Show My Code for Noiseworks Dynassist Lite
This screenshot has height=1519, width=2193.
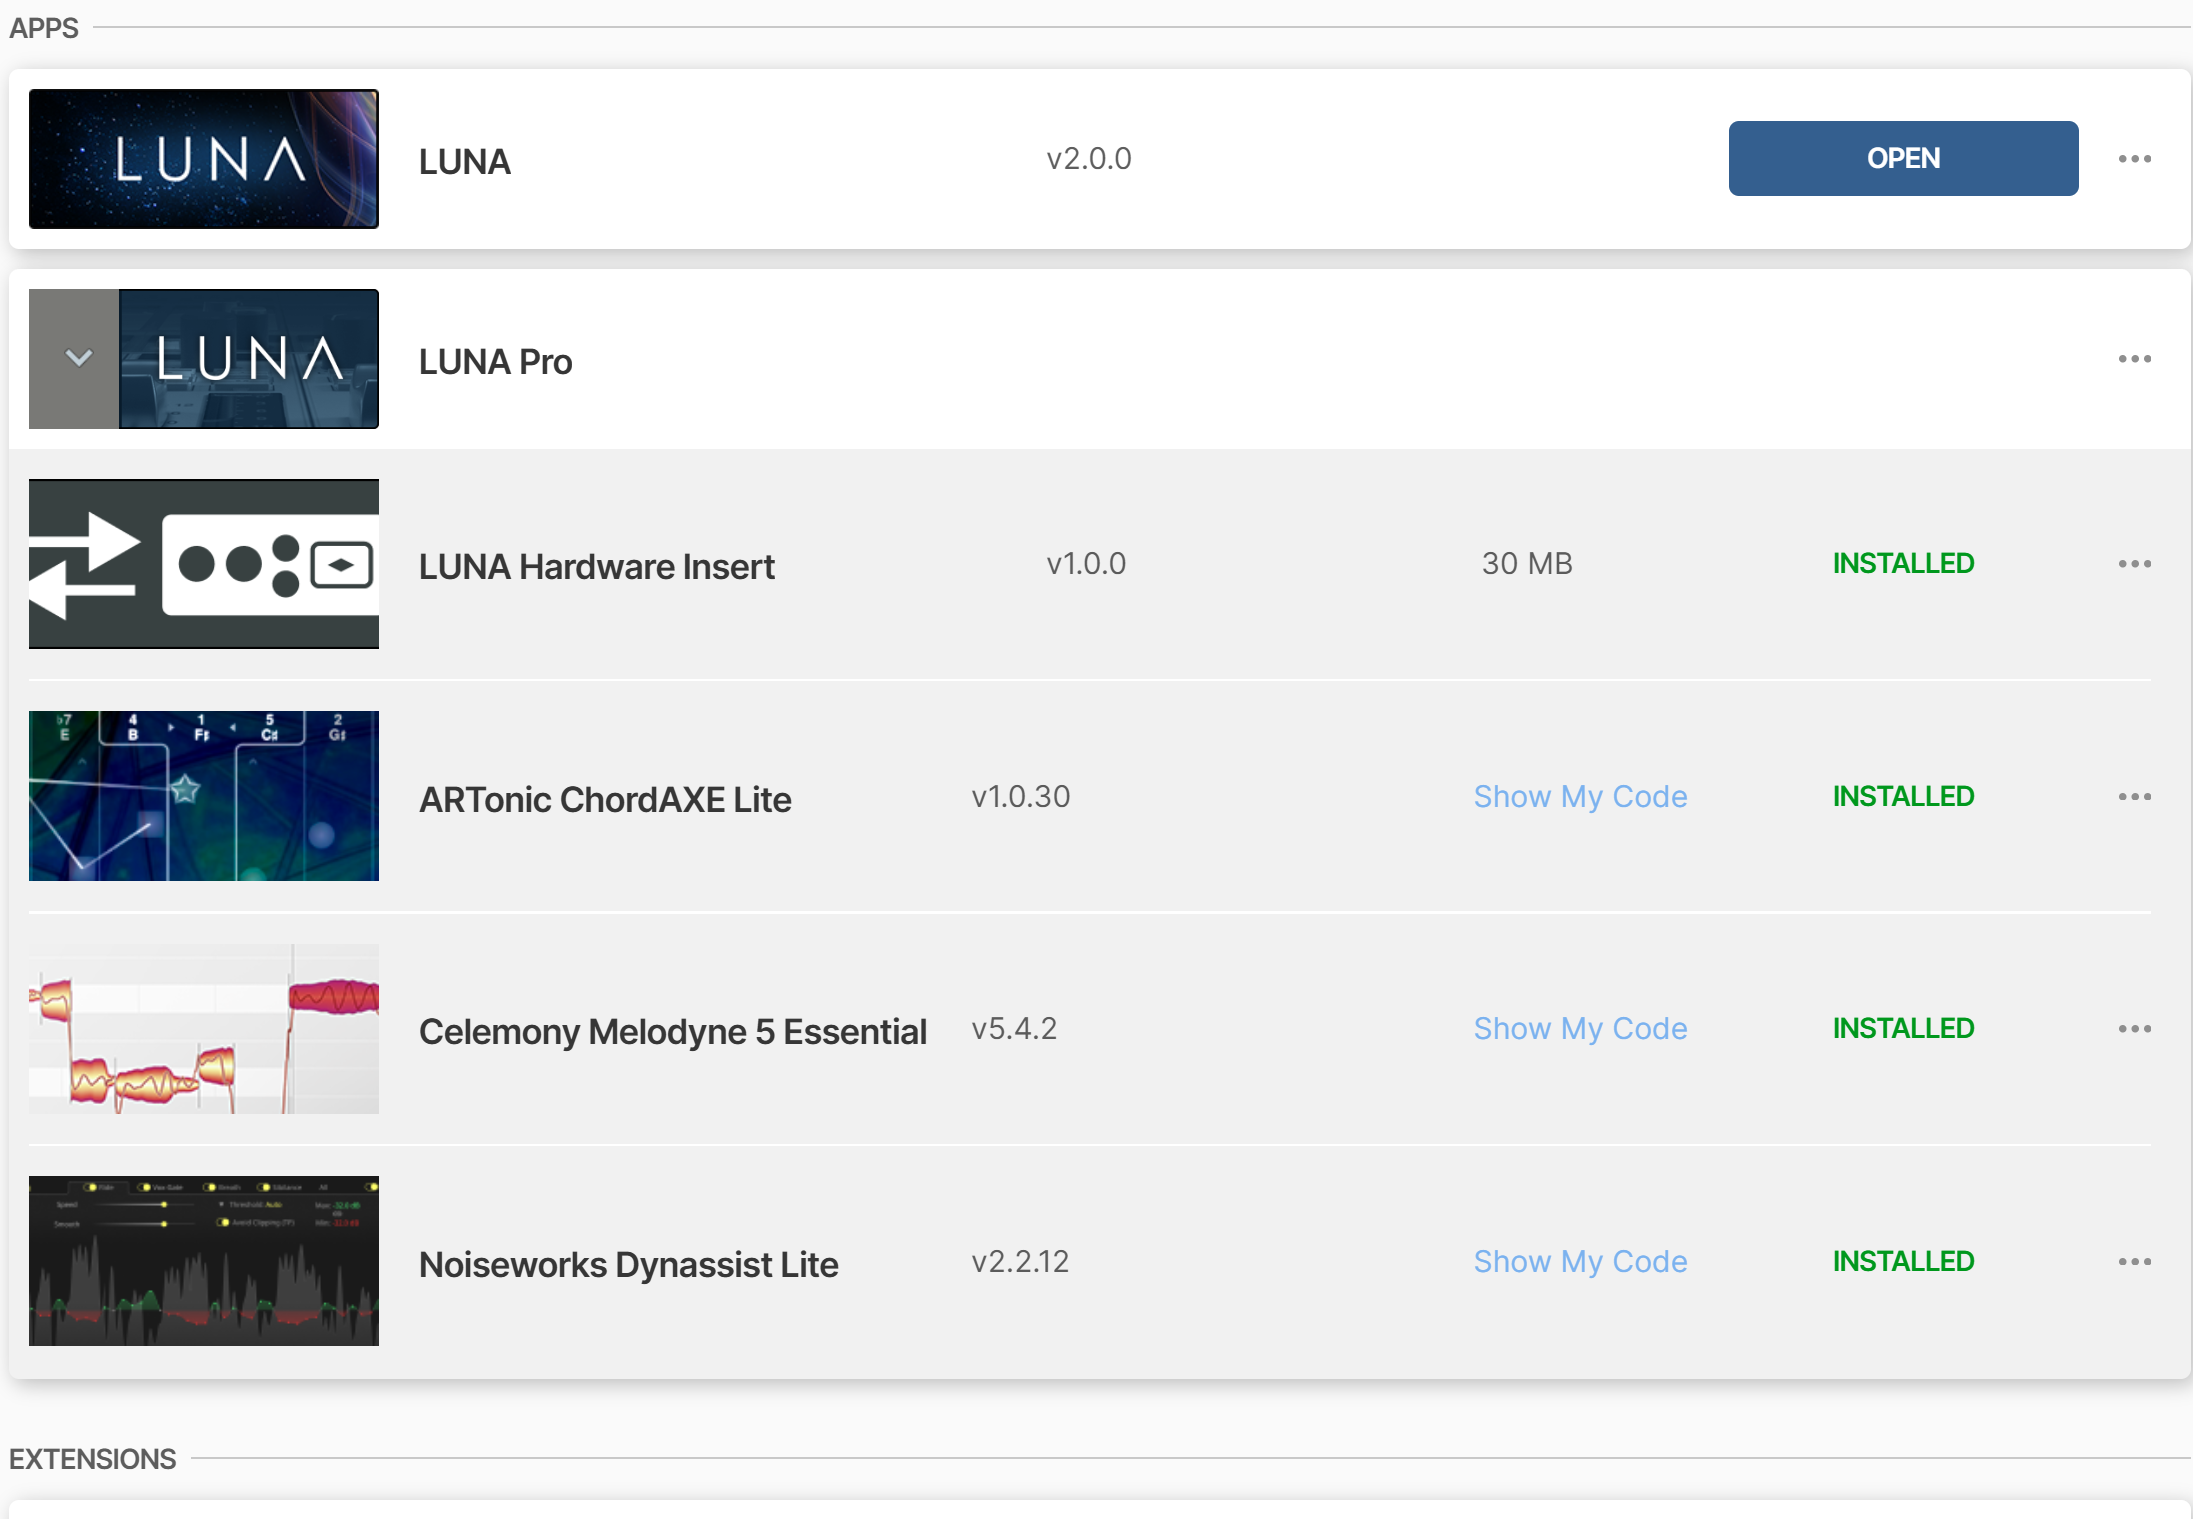tap(1580, 1262)
